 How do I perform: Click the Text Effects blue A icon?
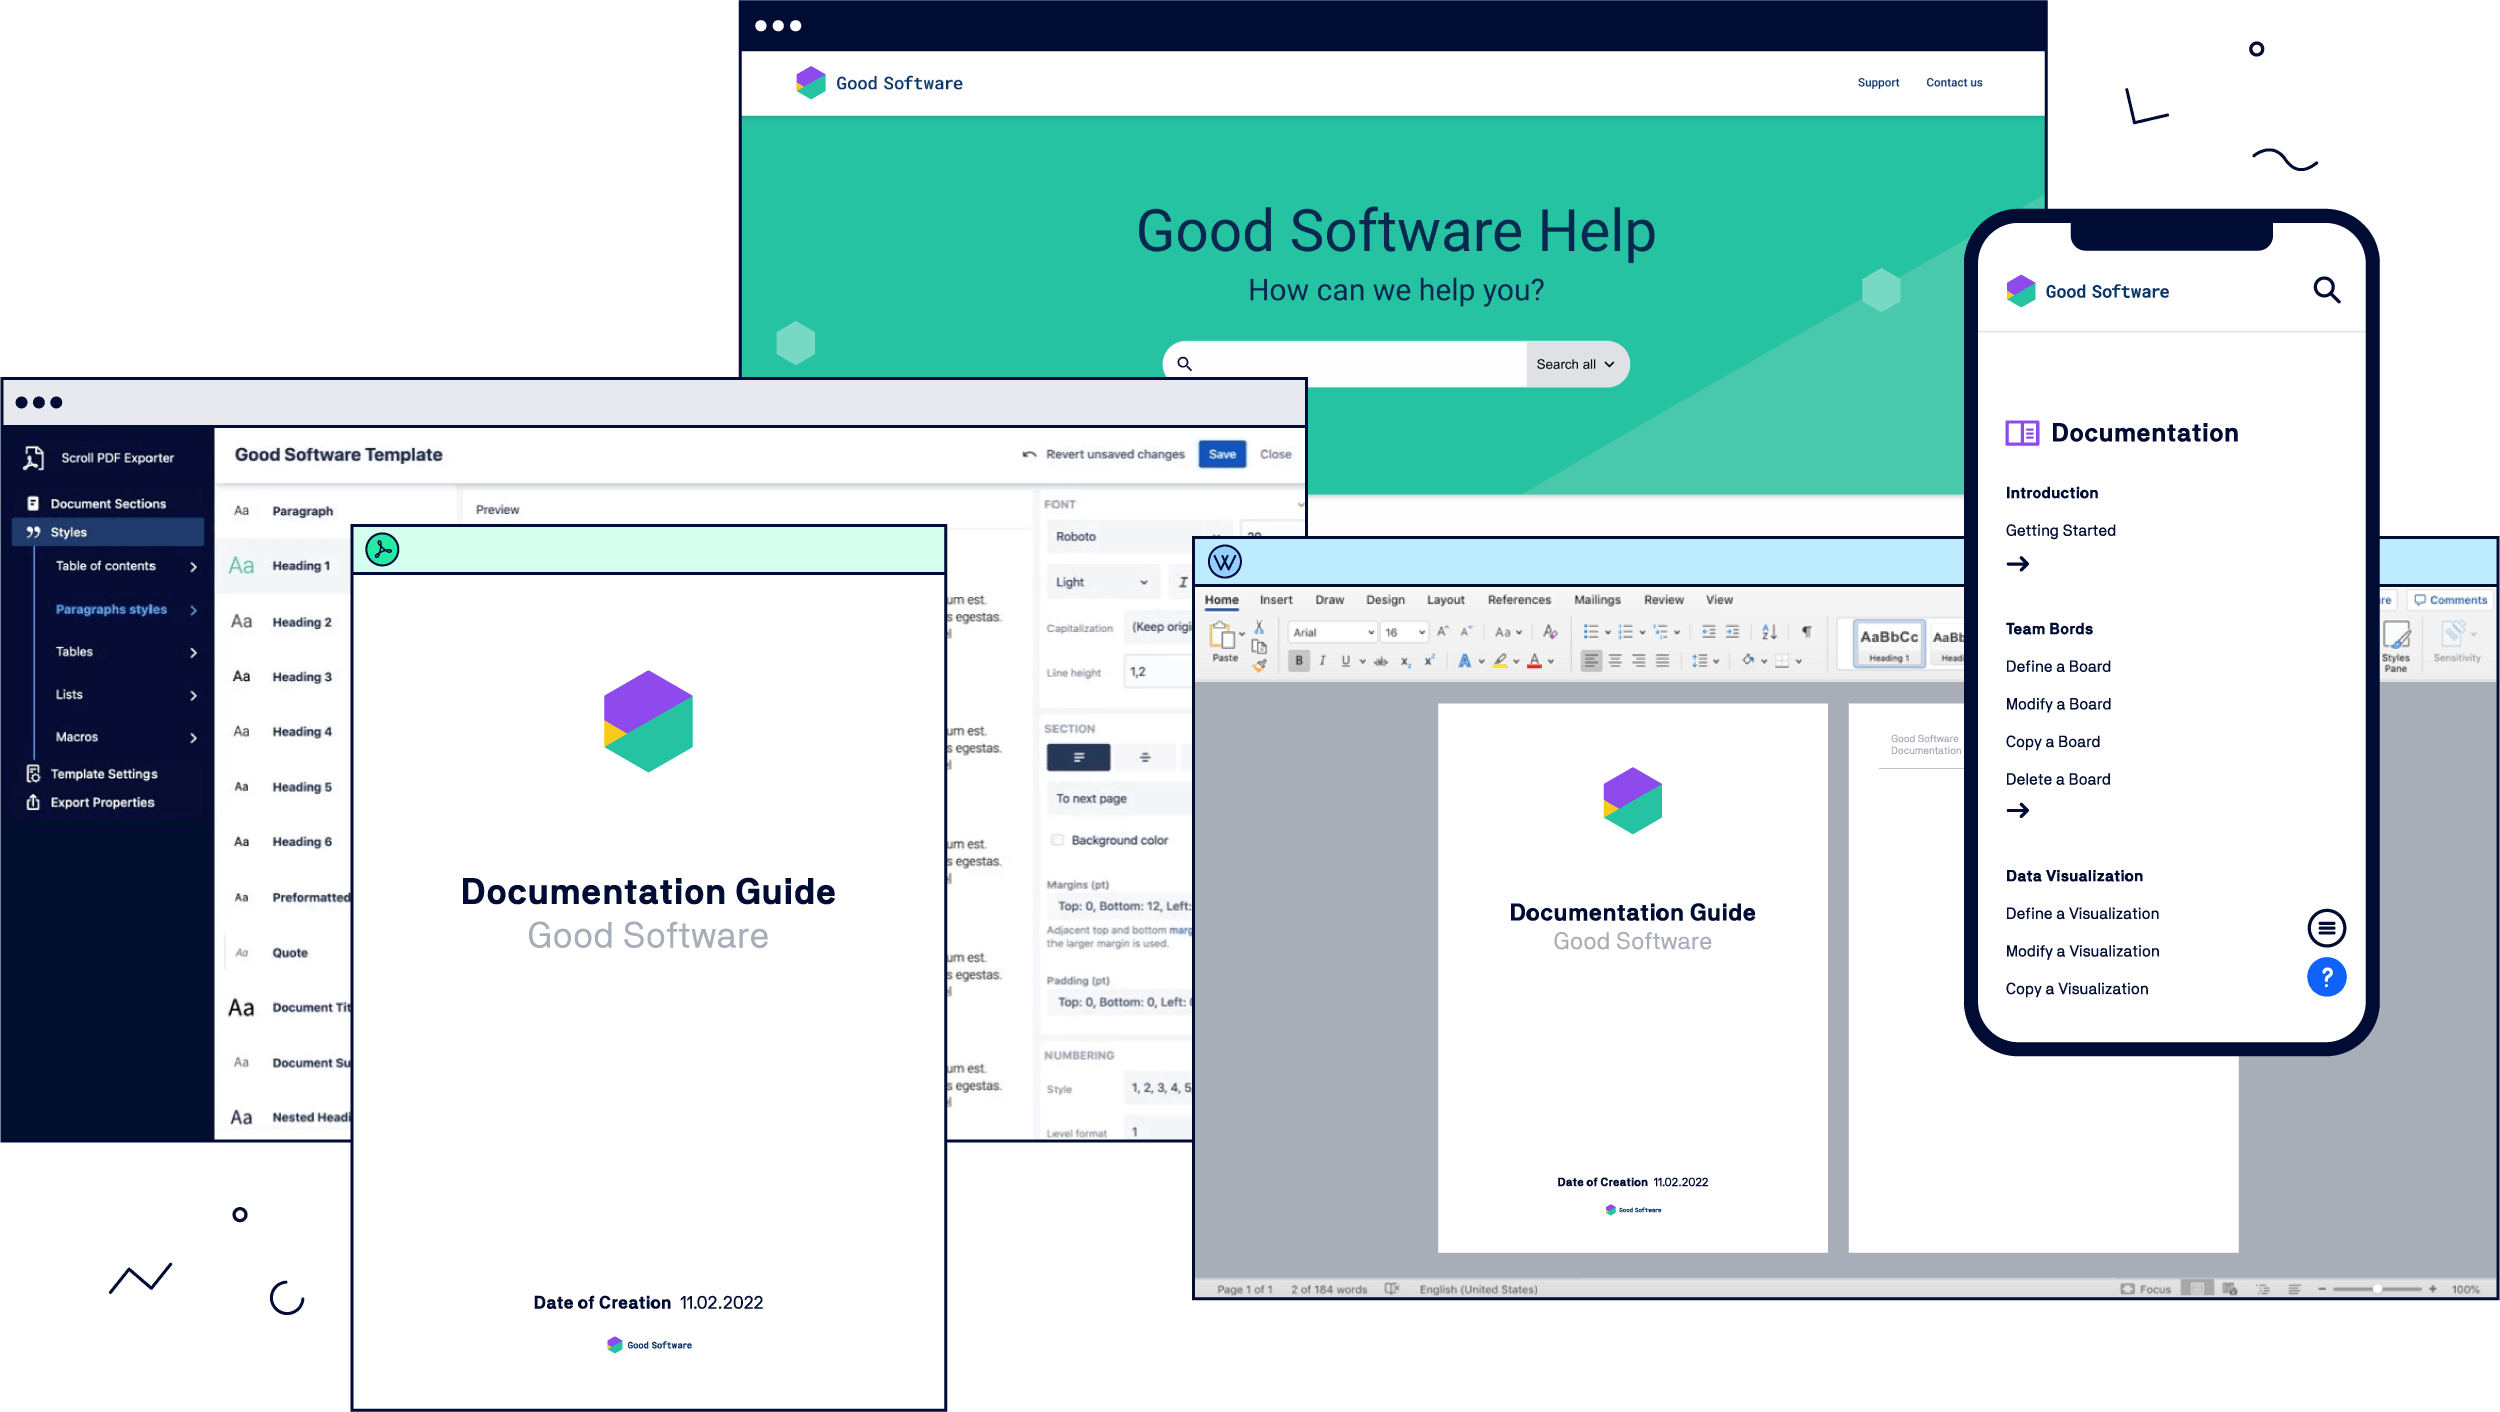pyautogui.click(x=1464, y=661)
